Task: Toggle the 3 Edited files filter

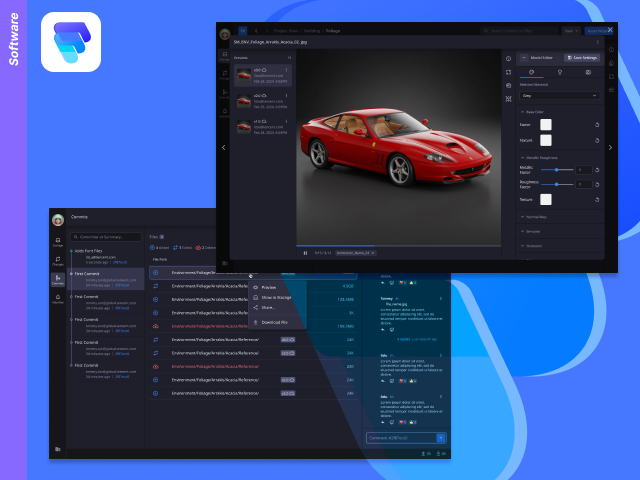Action: click(182, 248)
